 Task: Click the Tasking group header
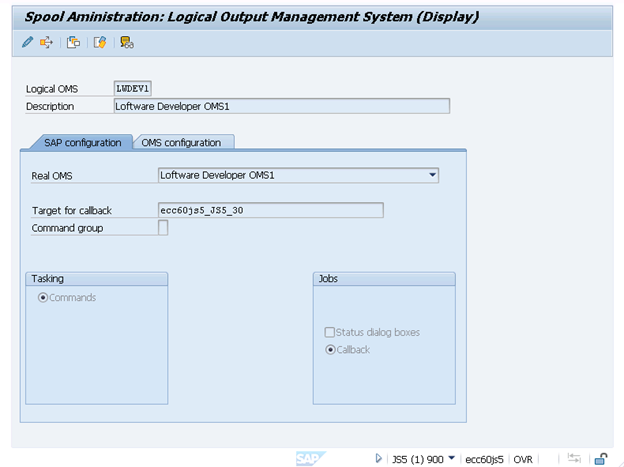click(x=97, y=279)
